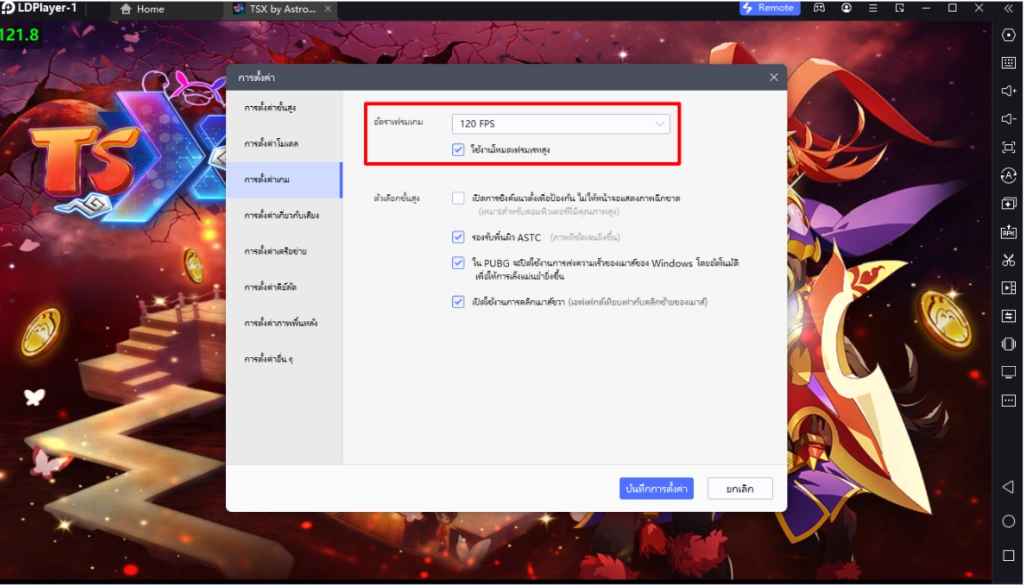Screen dimensions: 1024x585
Task: Open the video recorder icon in sidebar
Action: [x=1008, y=288]
